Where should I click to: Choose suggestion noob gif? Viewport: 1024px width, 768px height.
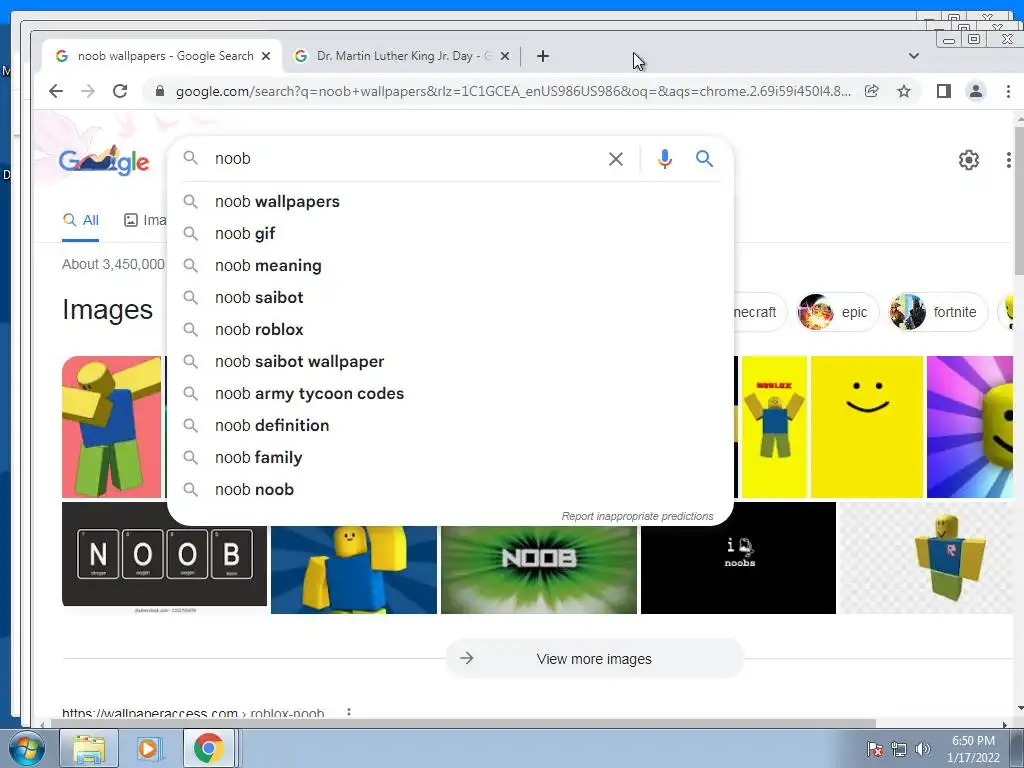(x=450, y=234)
